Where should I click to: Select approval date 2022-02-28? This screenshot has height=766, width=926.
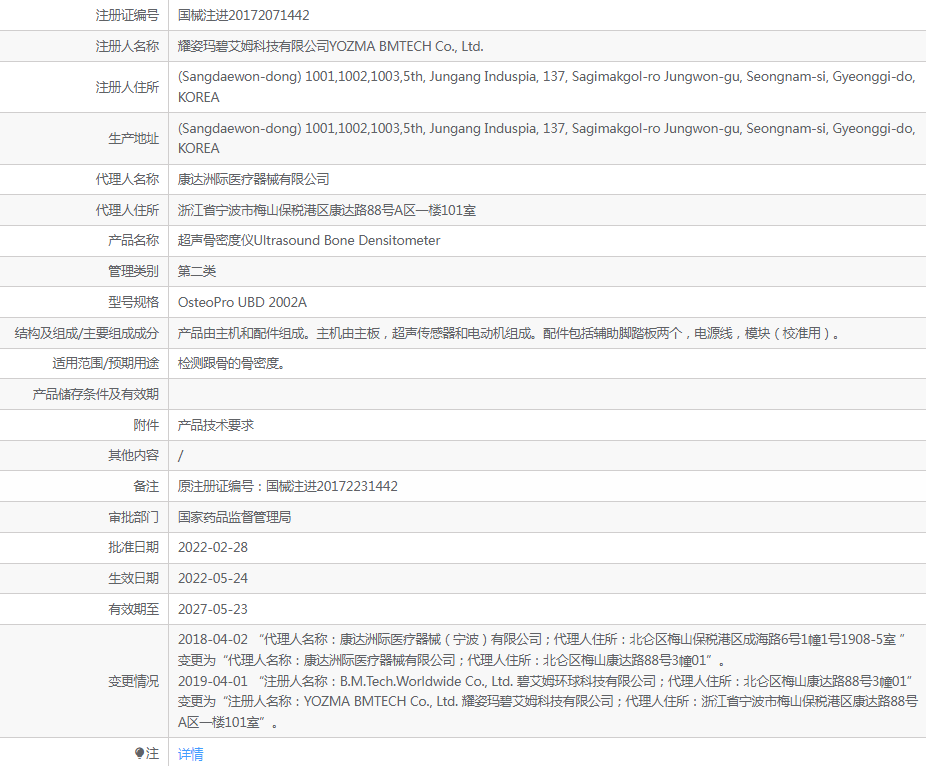pos(213,547)
